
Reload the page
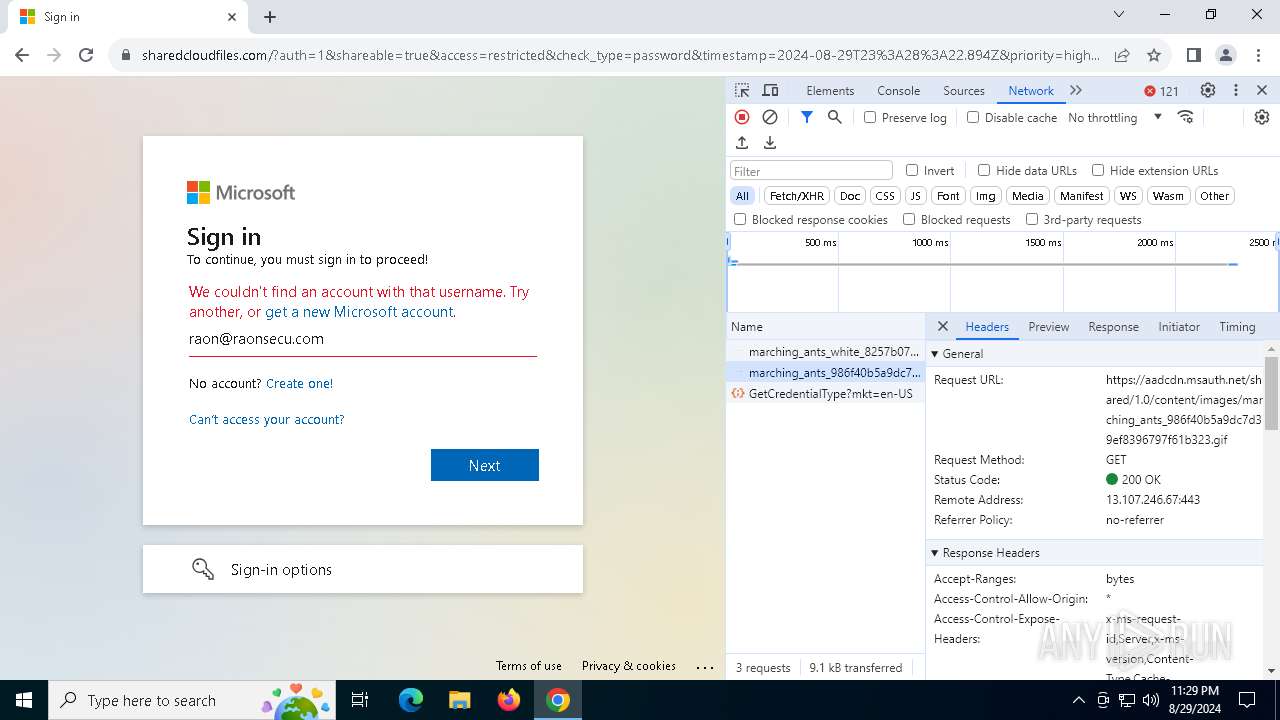pyautogui.click(x=86, y=55)
